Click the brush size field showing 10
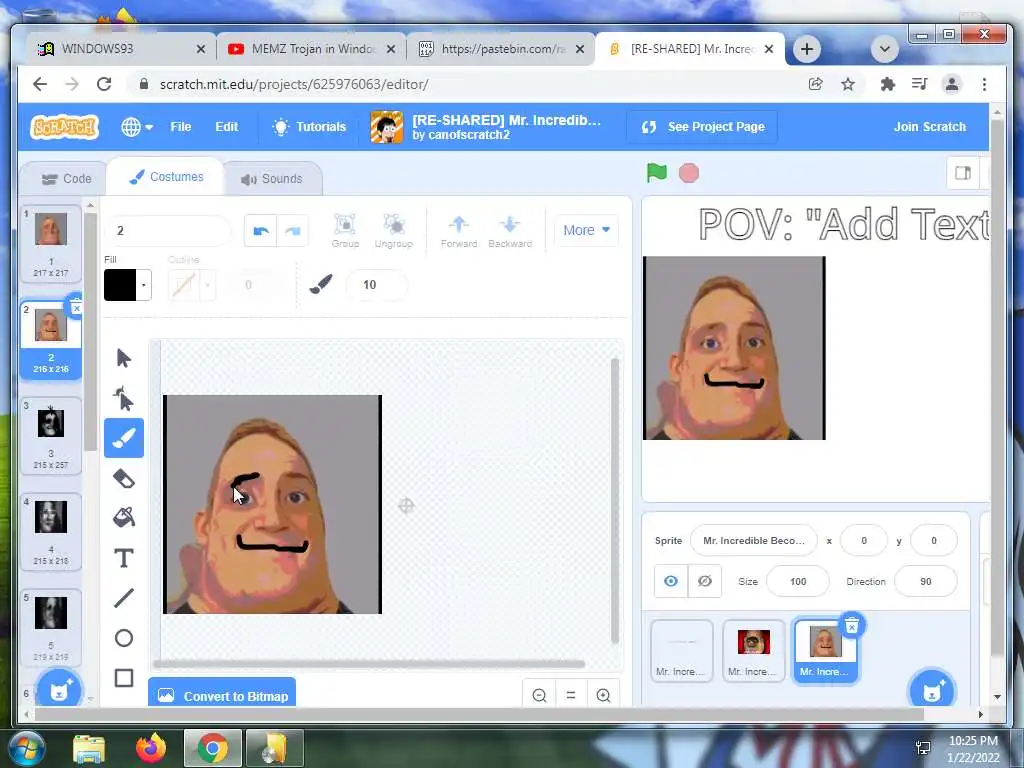The image size is (1024, 768). point(376,285)
